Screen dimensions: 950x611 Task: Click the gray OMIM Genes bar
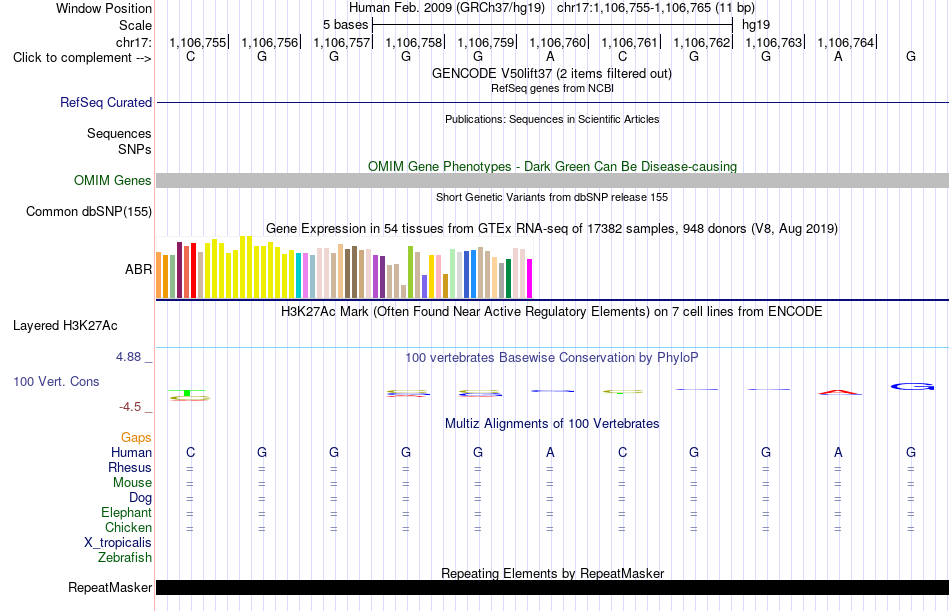tap(553, 181)
